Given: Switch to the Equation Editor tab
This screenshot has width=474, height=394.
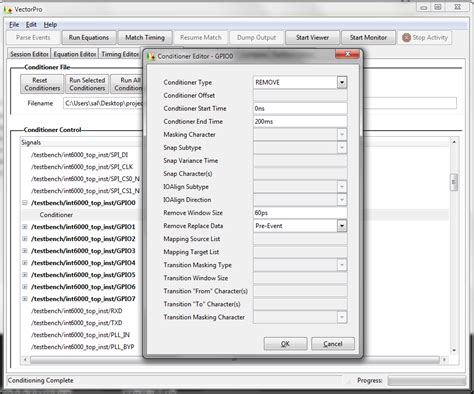Looking at the screenshot, I should click(x=75, y=54).
